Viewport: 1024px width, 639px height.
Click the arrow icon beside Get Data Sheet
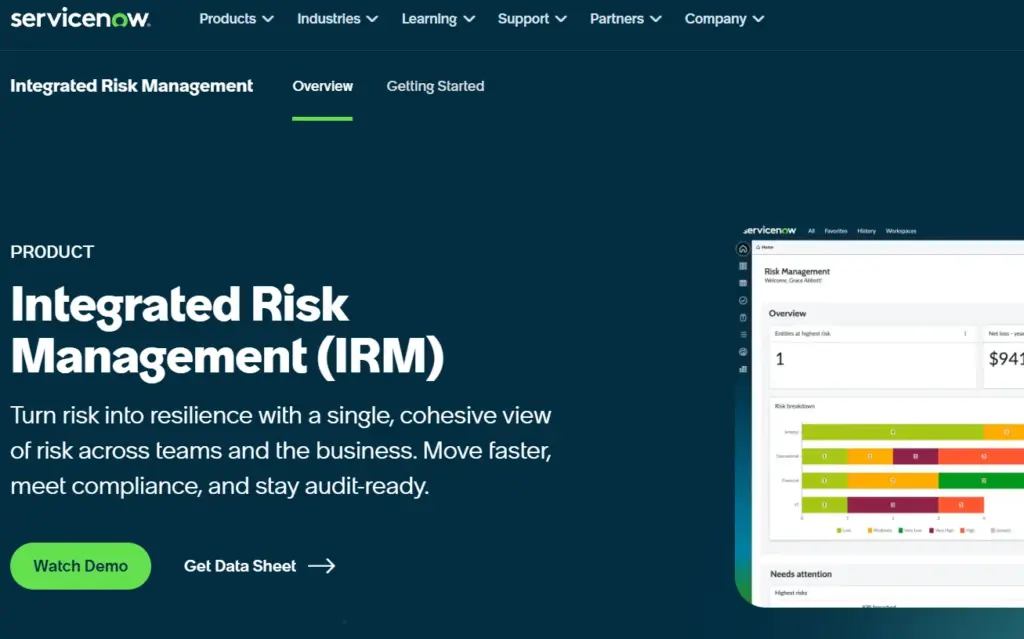coord(321,566)
